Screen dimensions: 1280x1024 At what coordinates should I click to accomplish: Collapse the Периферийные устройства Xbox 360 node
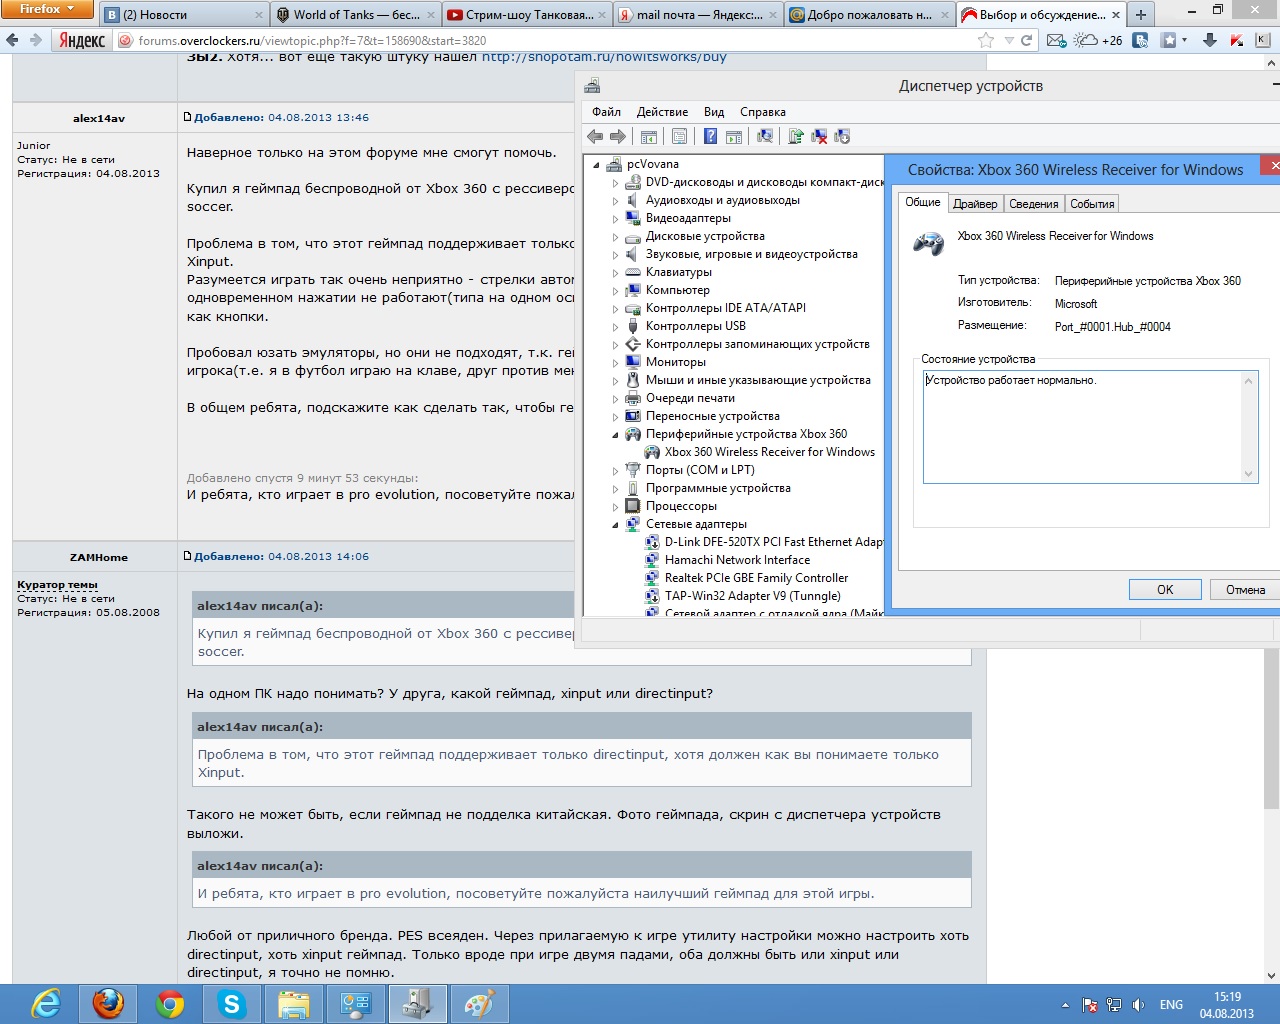[x=616, y=434]
